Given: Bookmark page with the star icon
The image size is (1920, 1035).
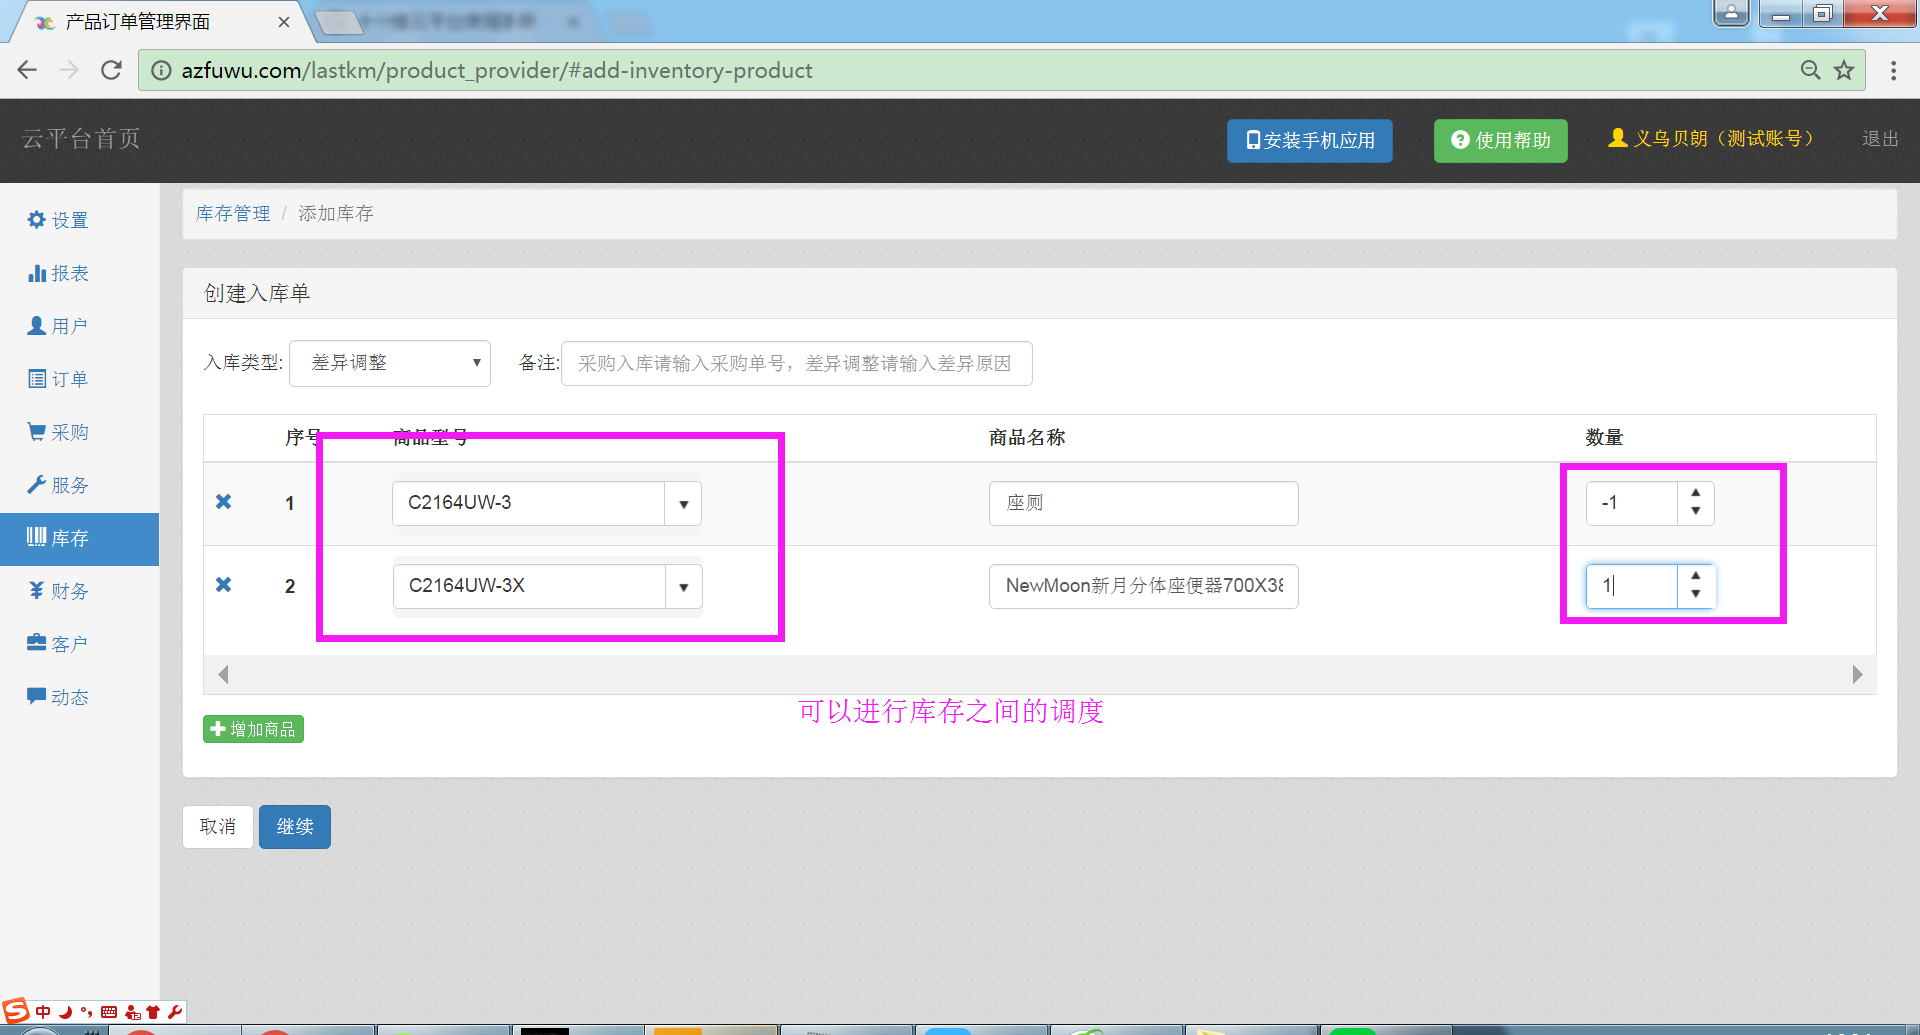Looking at the screenshot, I should [1844, 70].
